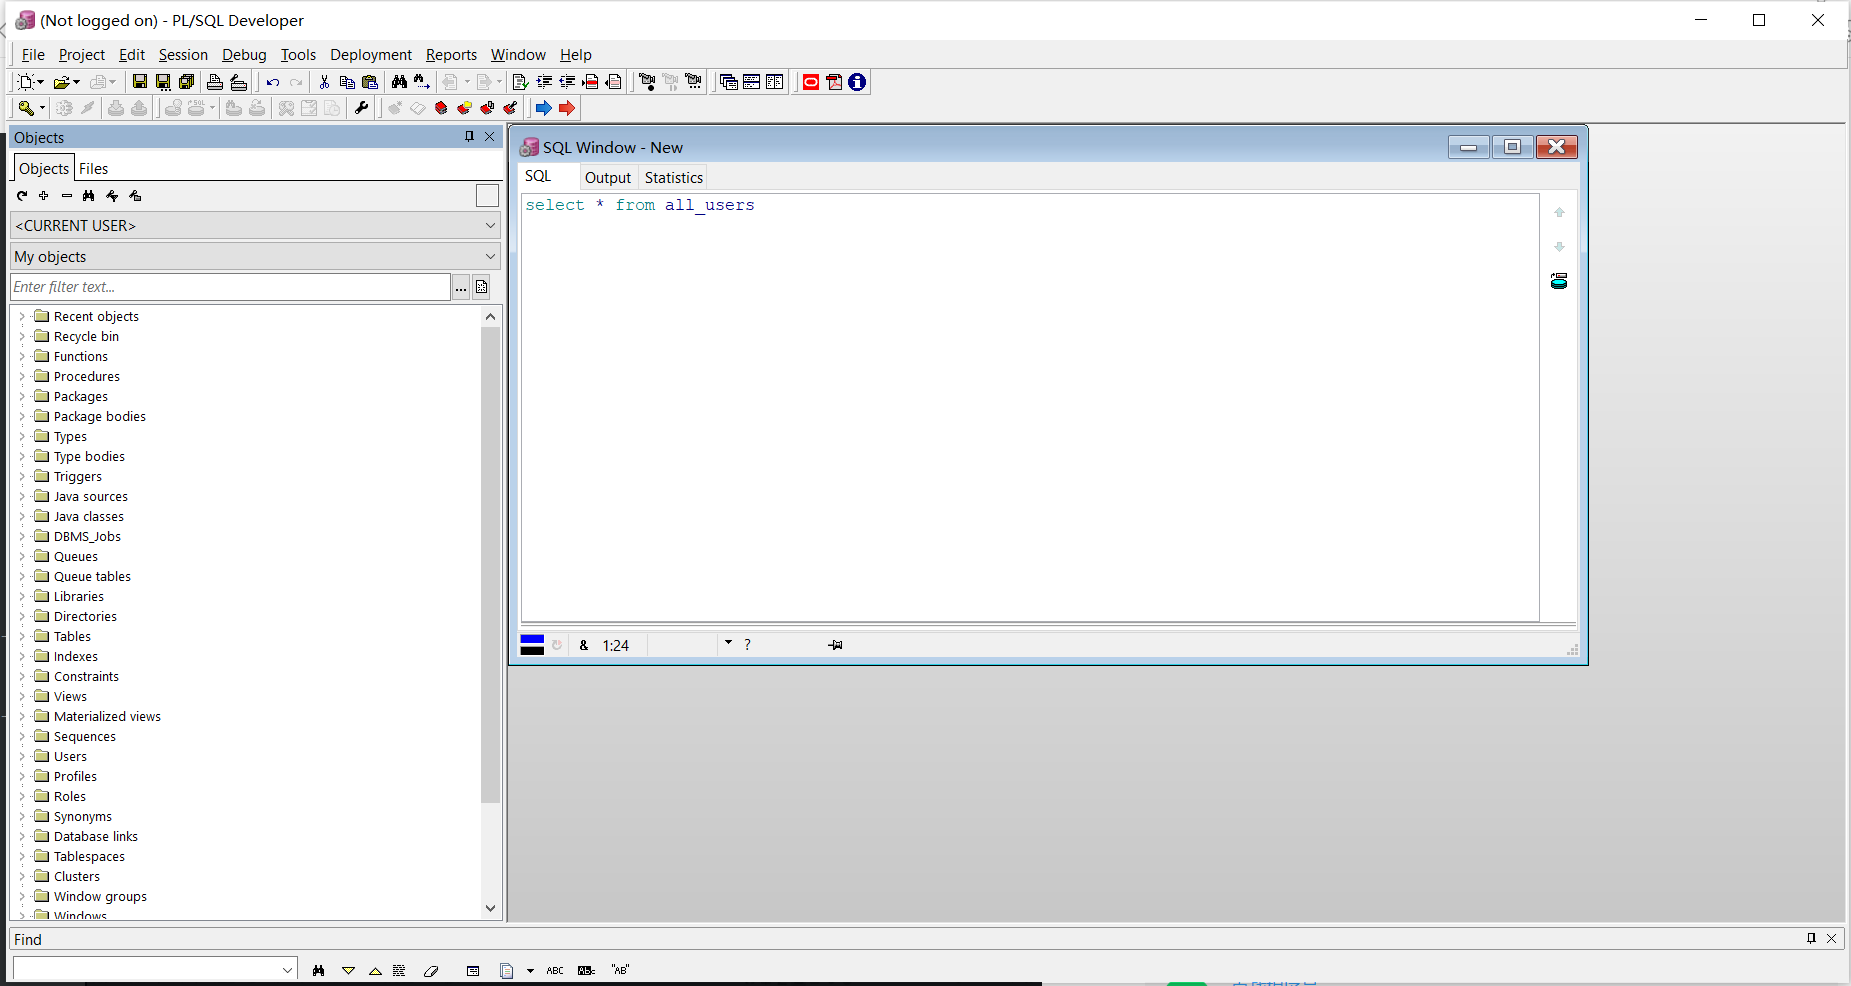
Task: Click the red Oracle manuals icon
Action: click(x=811, y=82)
